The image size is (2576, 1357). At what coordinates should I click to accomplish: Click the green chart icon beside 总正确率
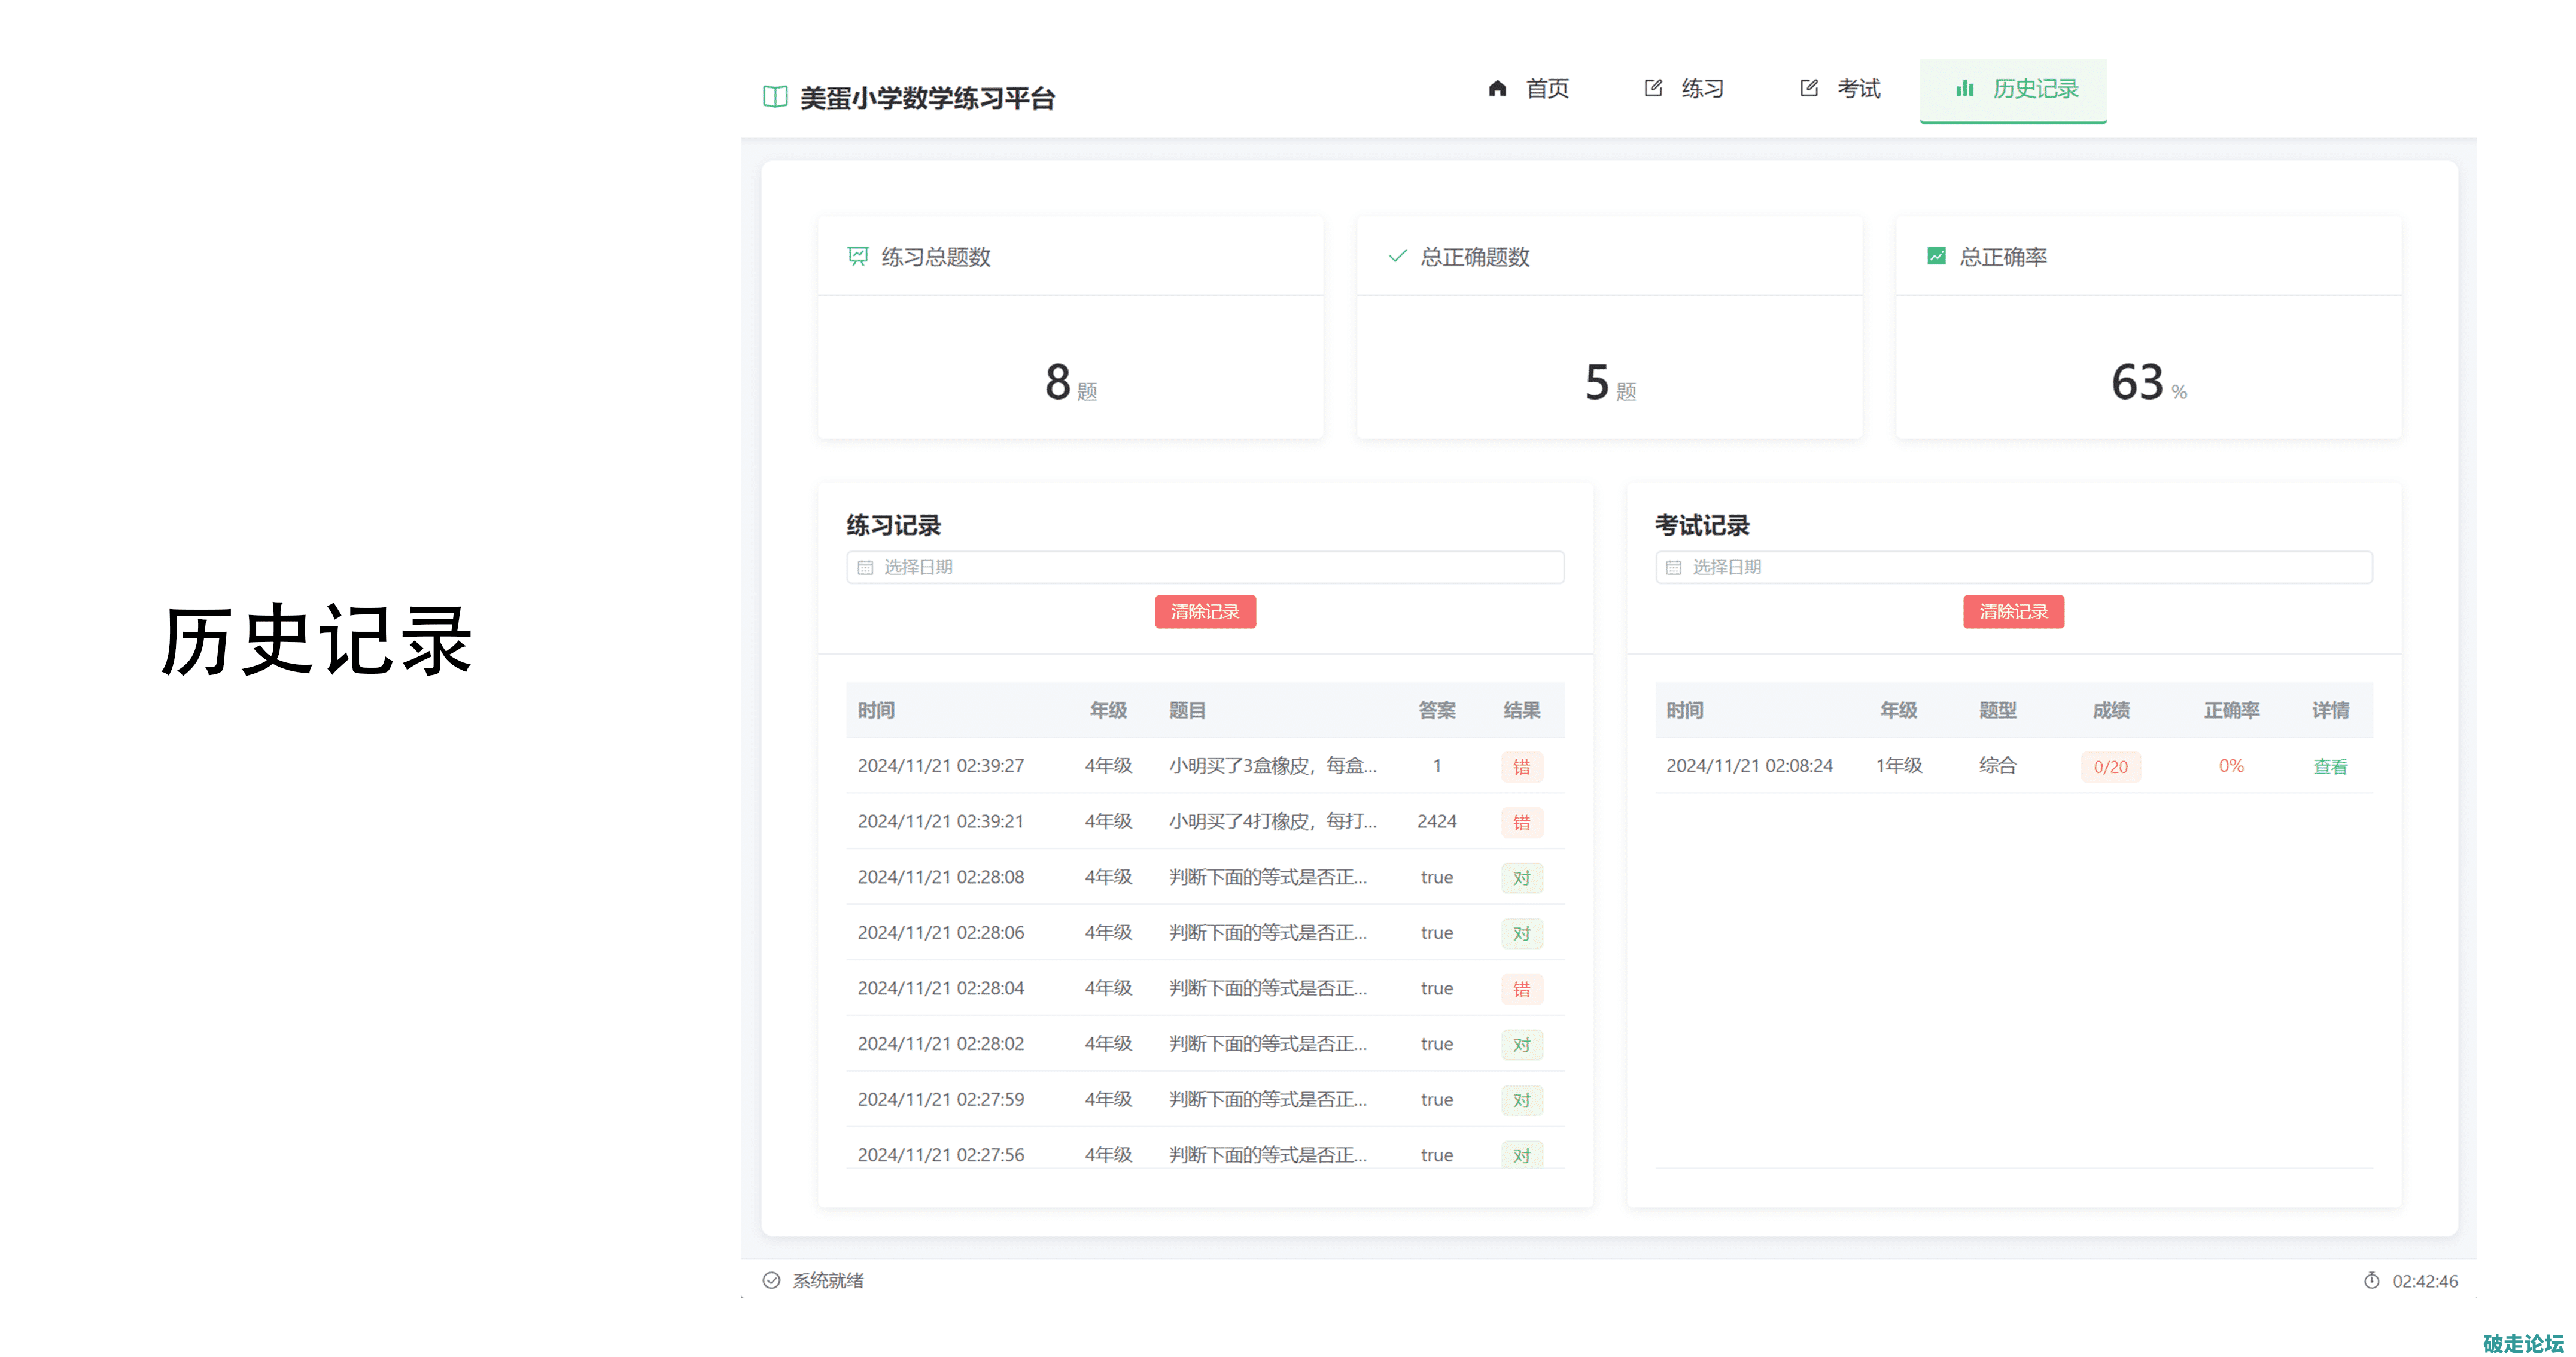[1936, 256]
